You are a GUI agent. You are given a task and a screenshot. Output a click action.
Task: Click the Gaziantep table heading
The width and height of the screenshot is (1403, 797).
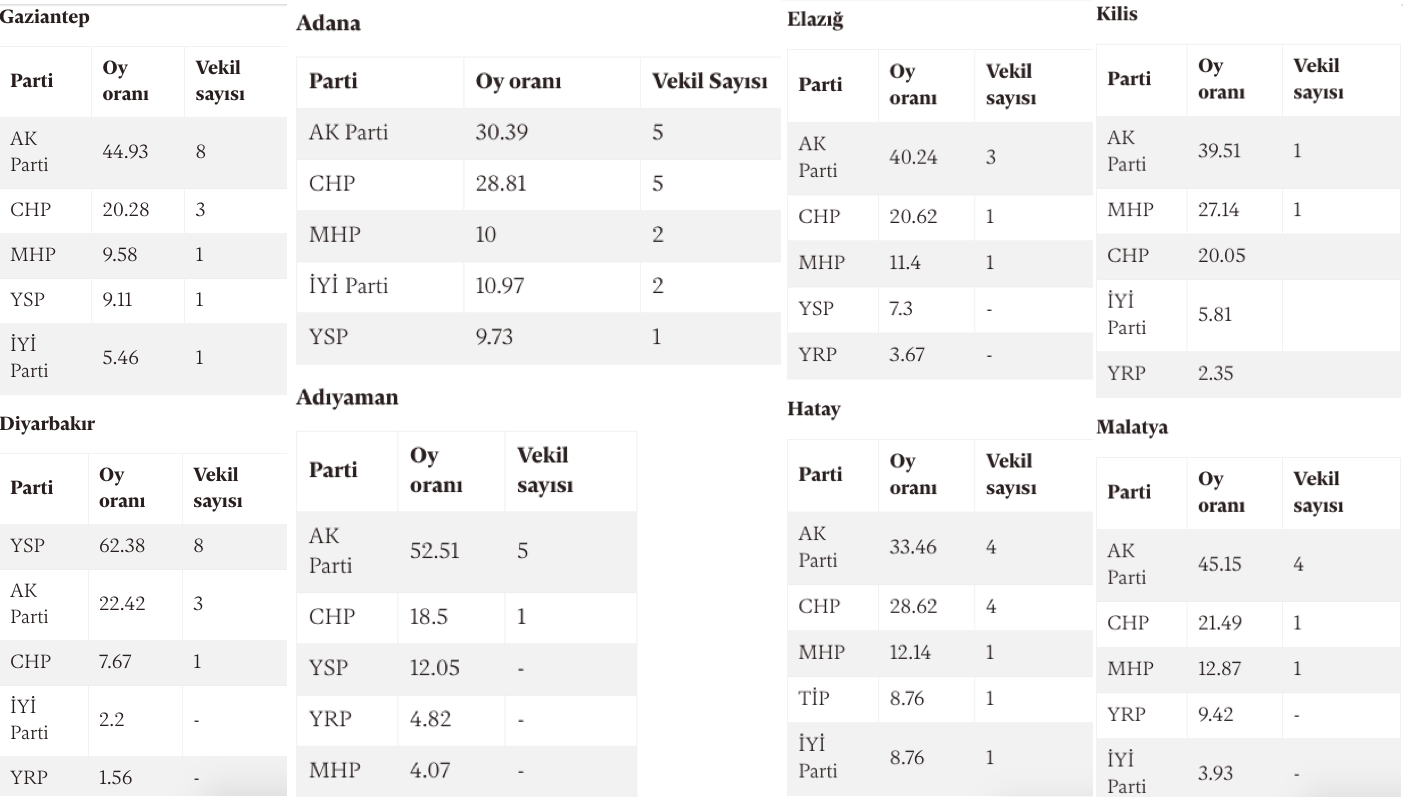coord(44,18)
